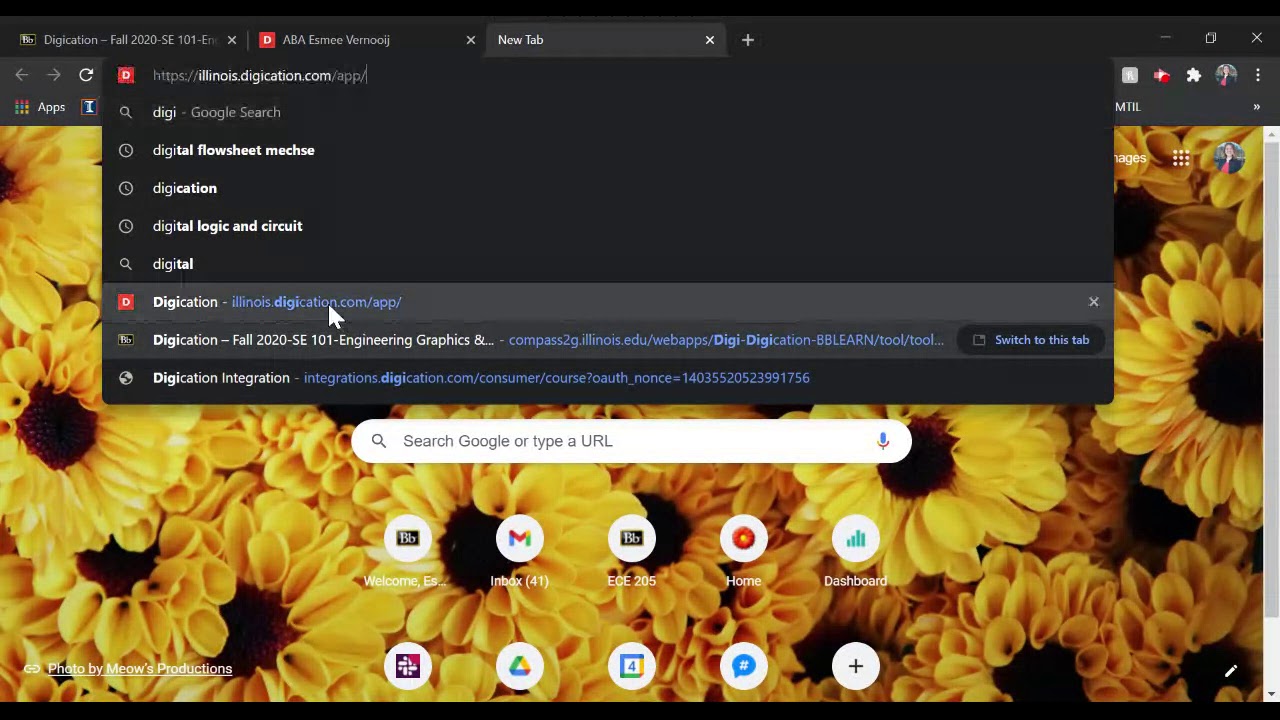Switch to ABA Esmee Vernooij tab
This screenshot has height=720, width=1280.
366,40
